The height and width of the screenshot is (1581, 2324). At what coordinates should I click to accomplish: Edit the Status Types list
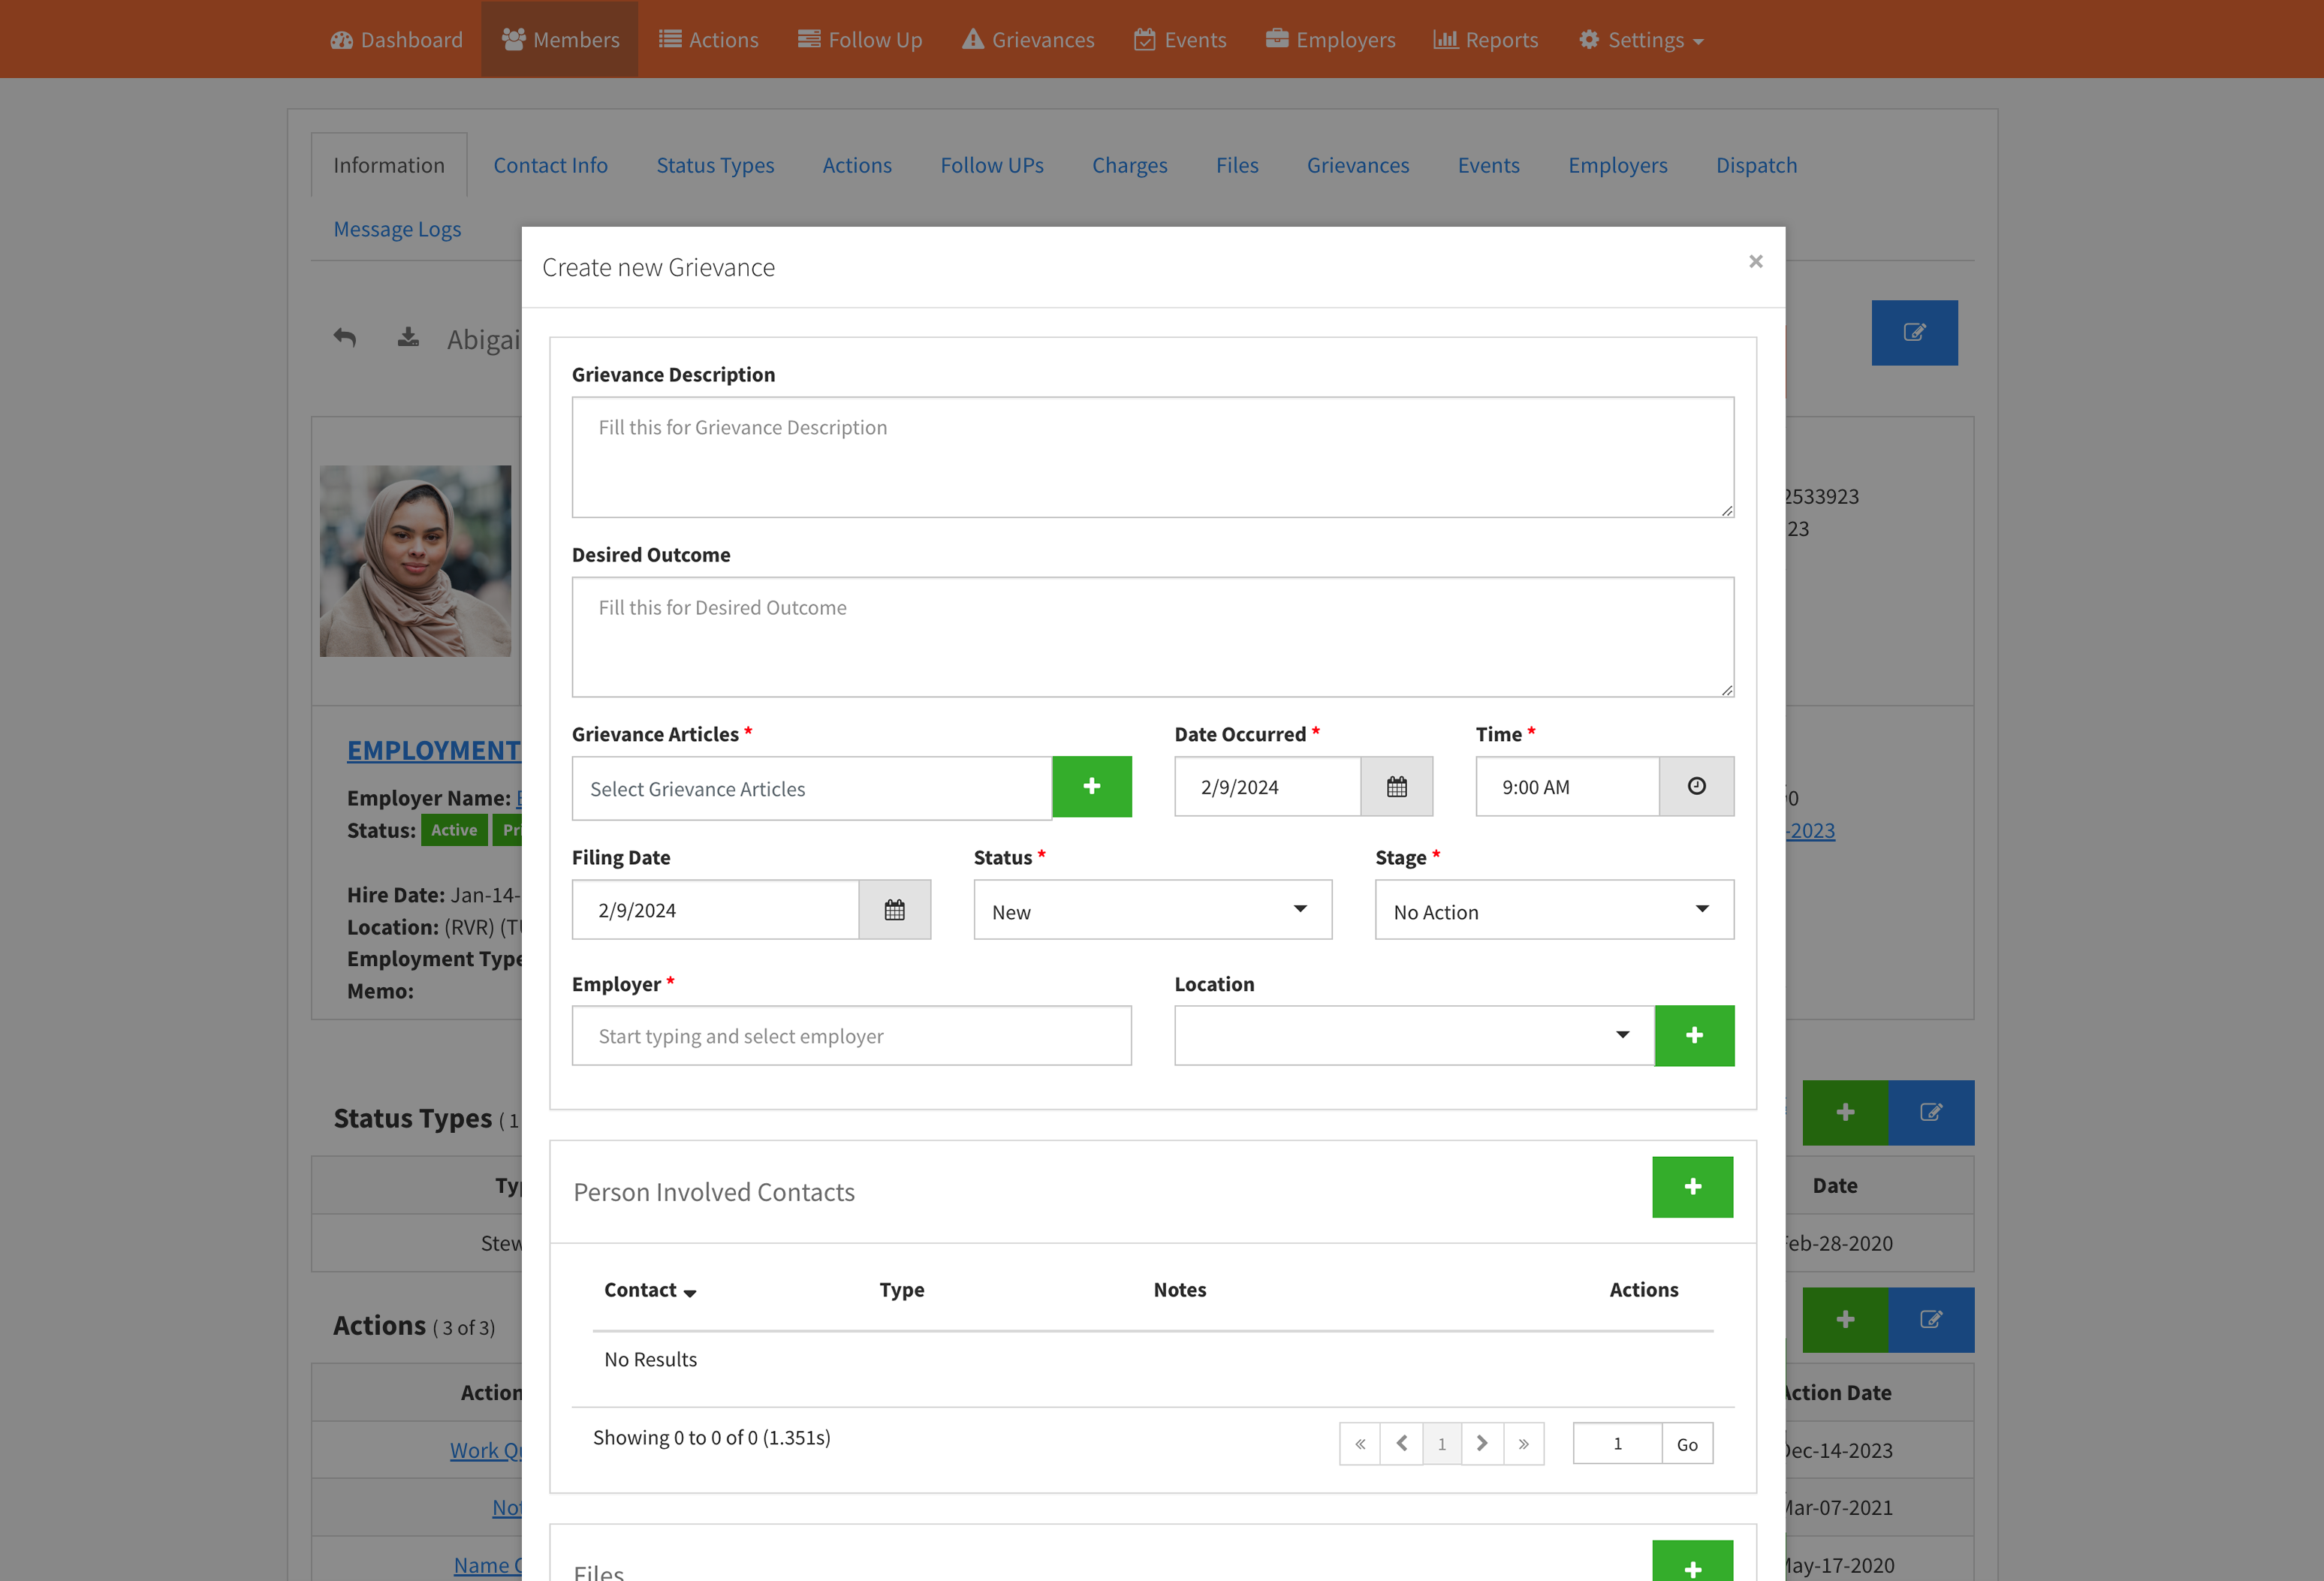1931,1112
